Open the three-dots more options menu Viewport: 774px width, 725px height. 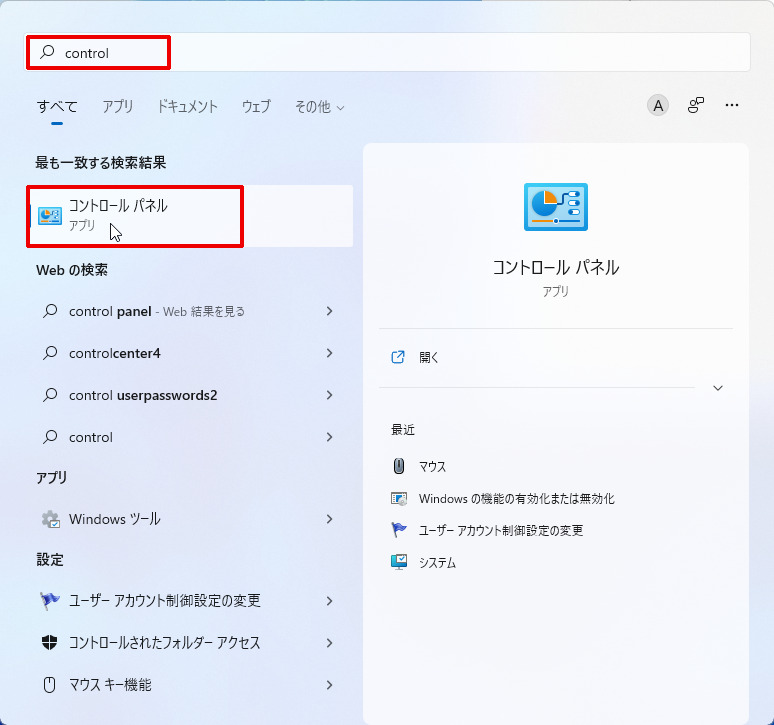[x=732, y=105]
